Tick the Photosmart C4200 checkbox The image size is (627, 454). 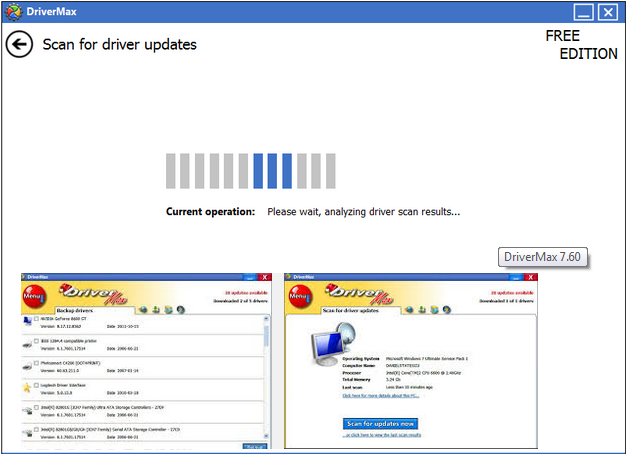tap(36, 363)
